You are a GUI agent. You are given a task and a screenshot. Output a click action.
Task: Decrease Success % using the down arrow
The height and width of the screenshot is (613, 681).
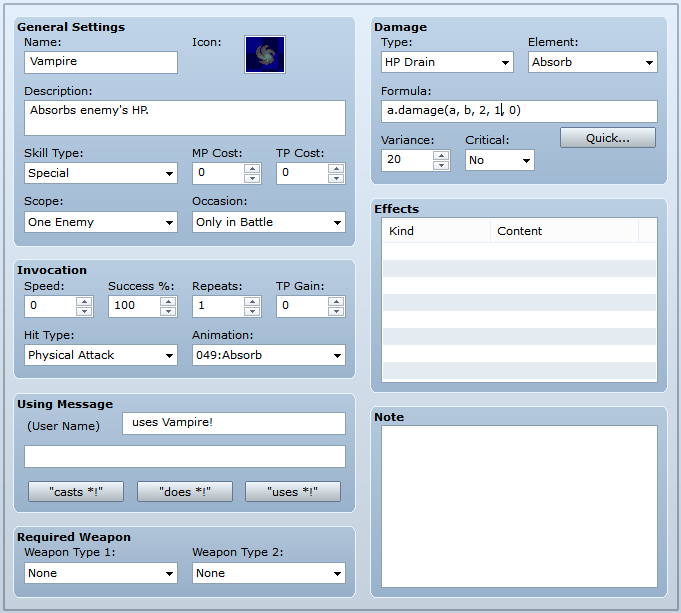pos(168,311)
